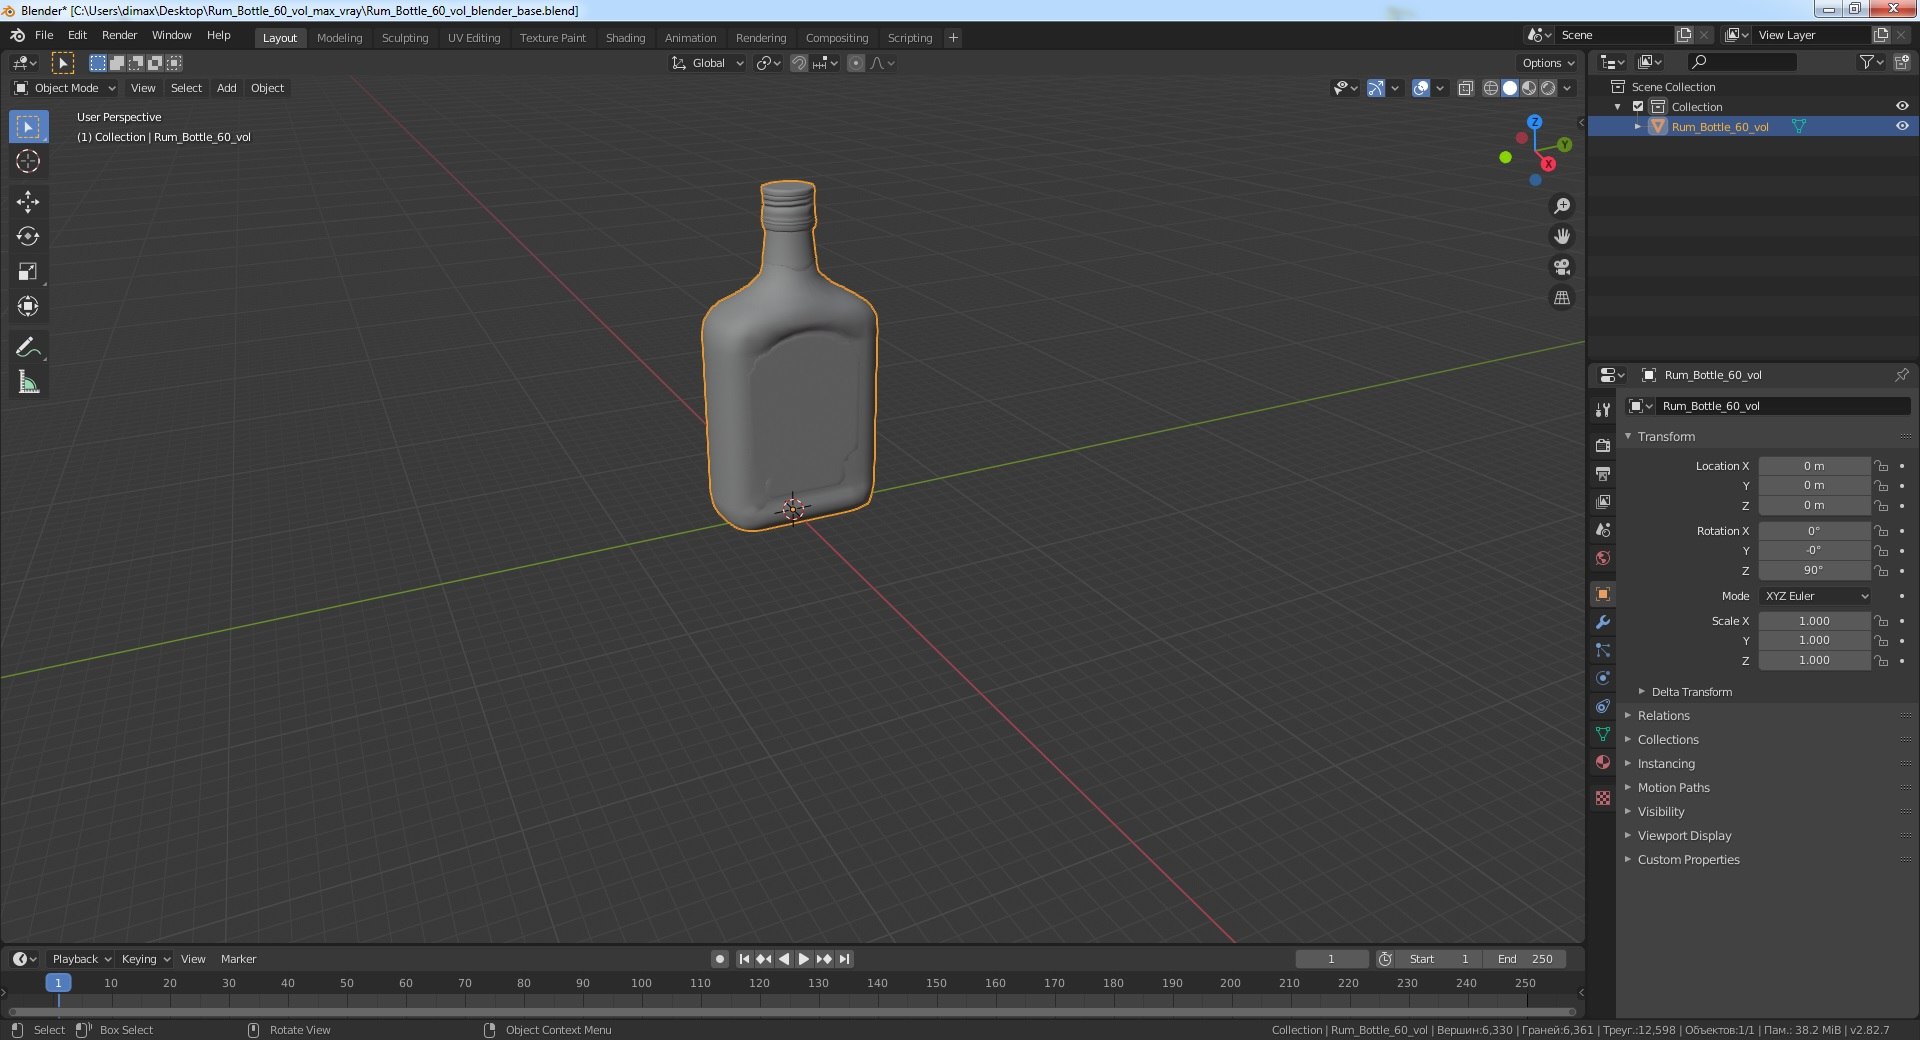Expand Rum_Bottle_60_vol in the outliner

(x=1638, y=127)
